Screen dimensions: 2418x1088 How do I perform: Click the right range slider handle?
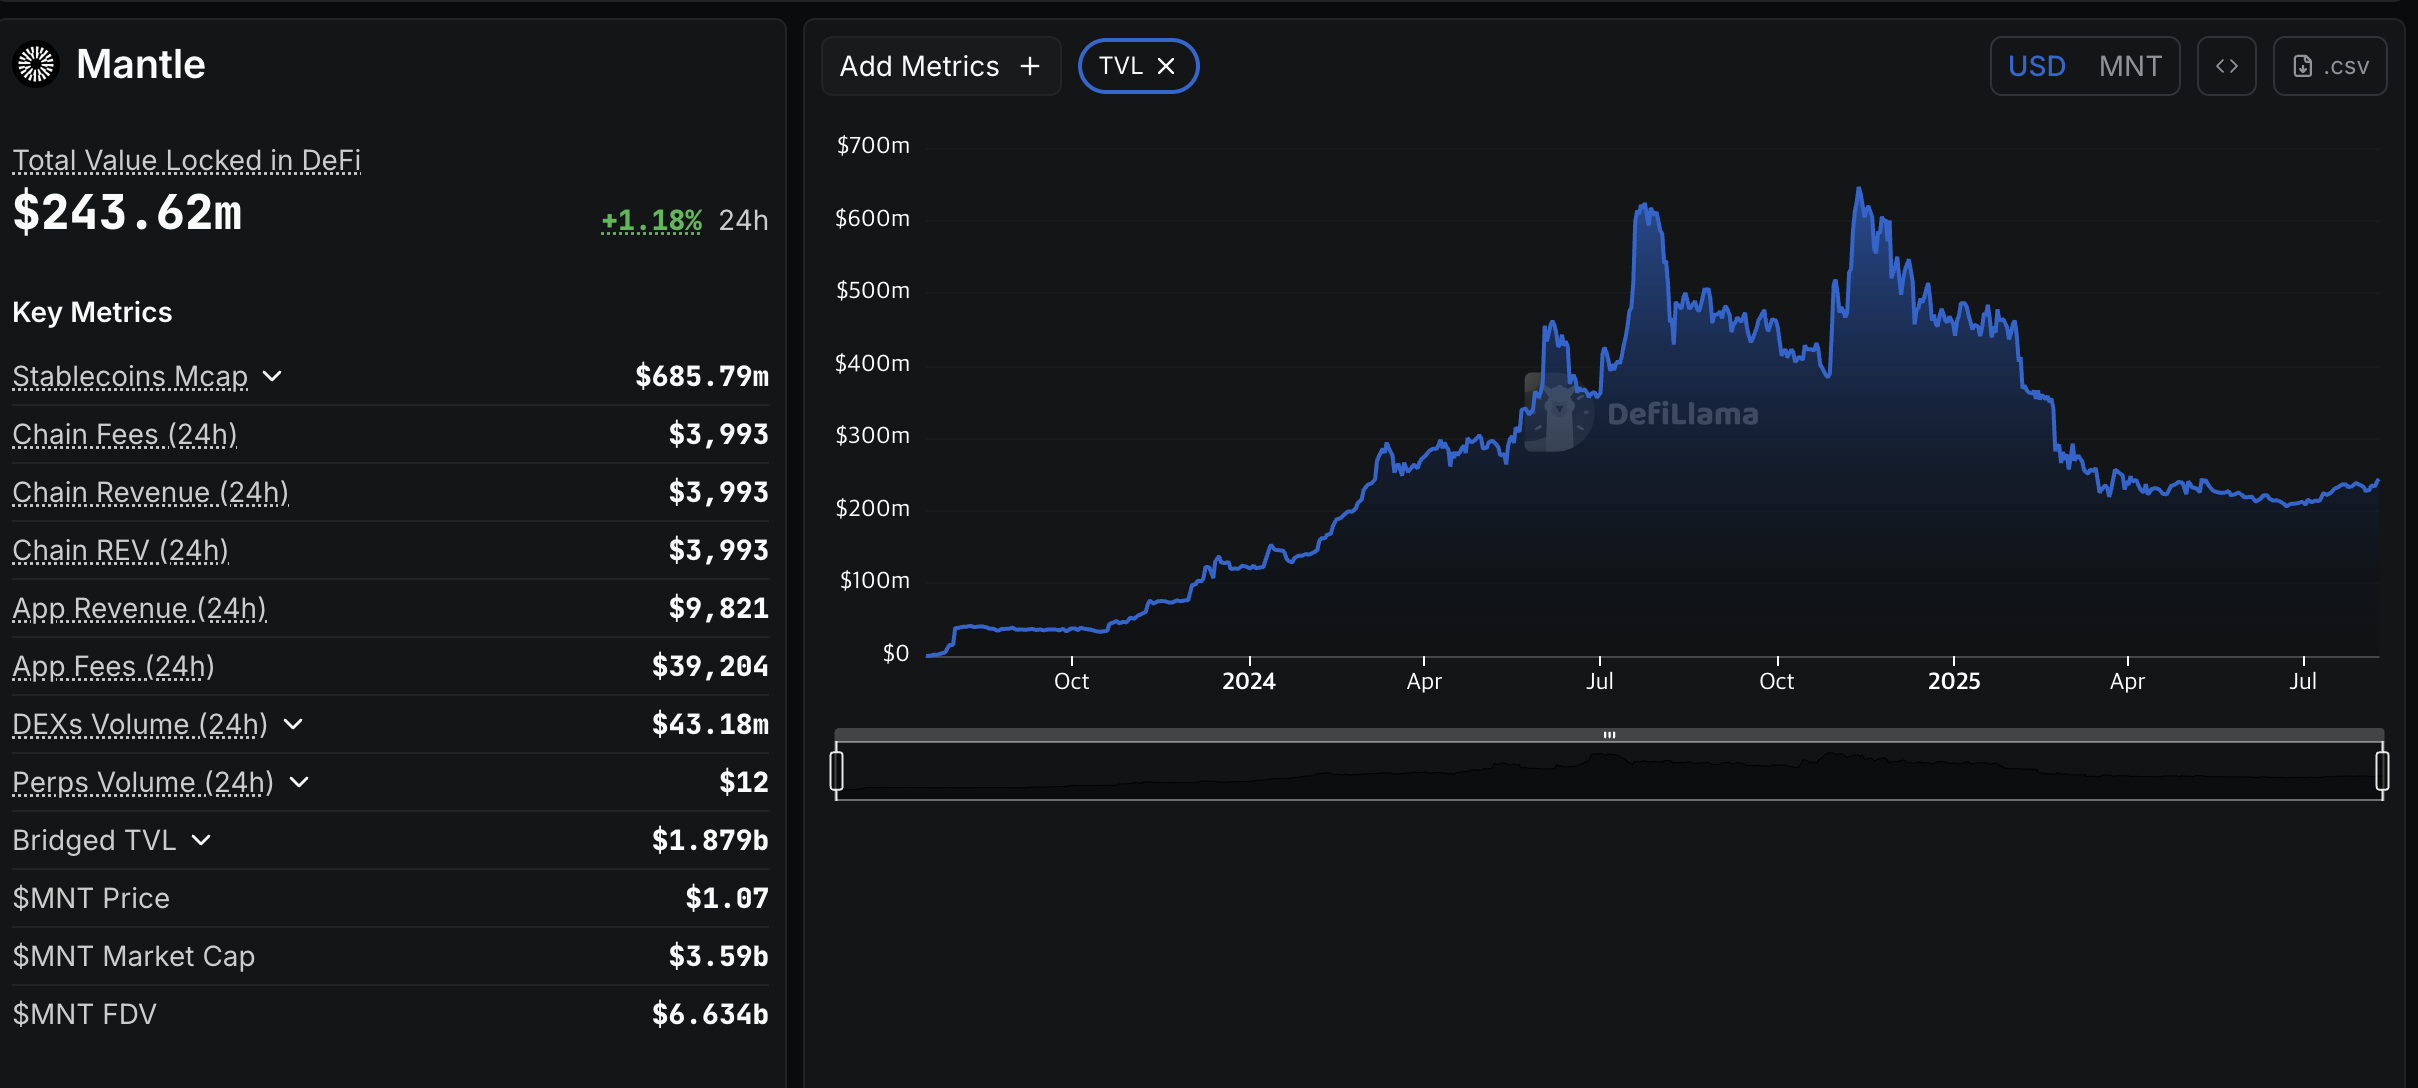pos(2382,771)
